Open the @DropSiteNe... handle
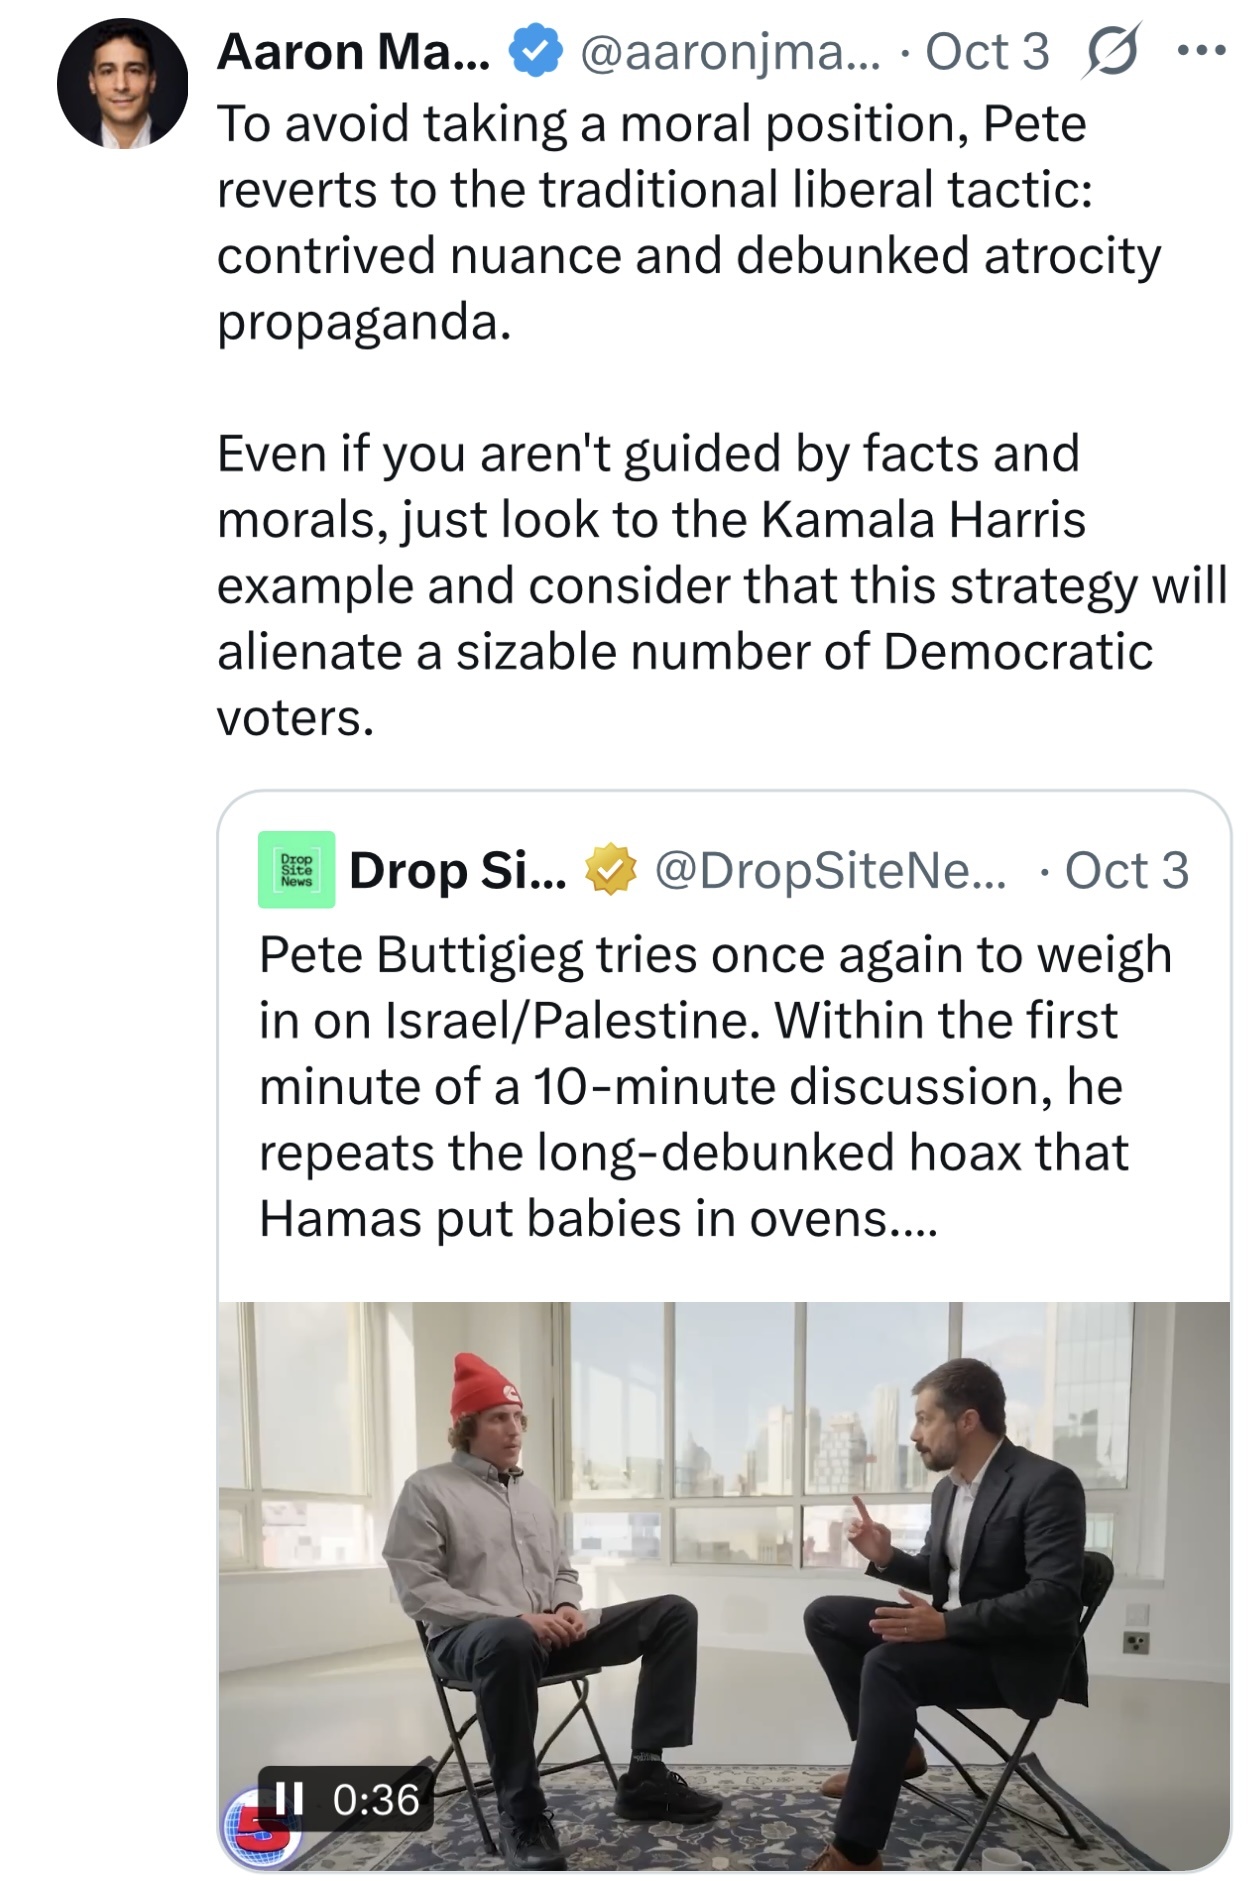The height and width of the screenshot is (1881, 1252). [x=830, y=870]
